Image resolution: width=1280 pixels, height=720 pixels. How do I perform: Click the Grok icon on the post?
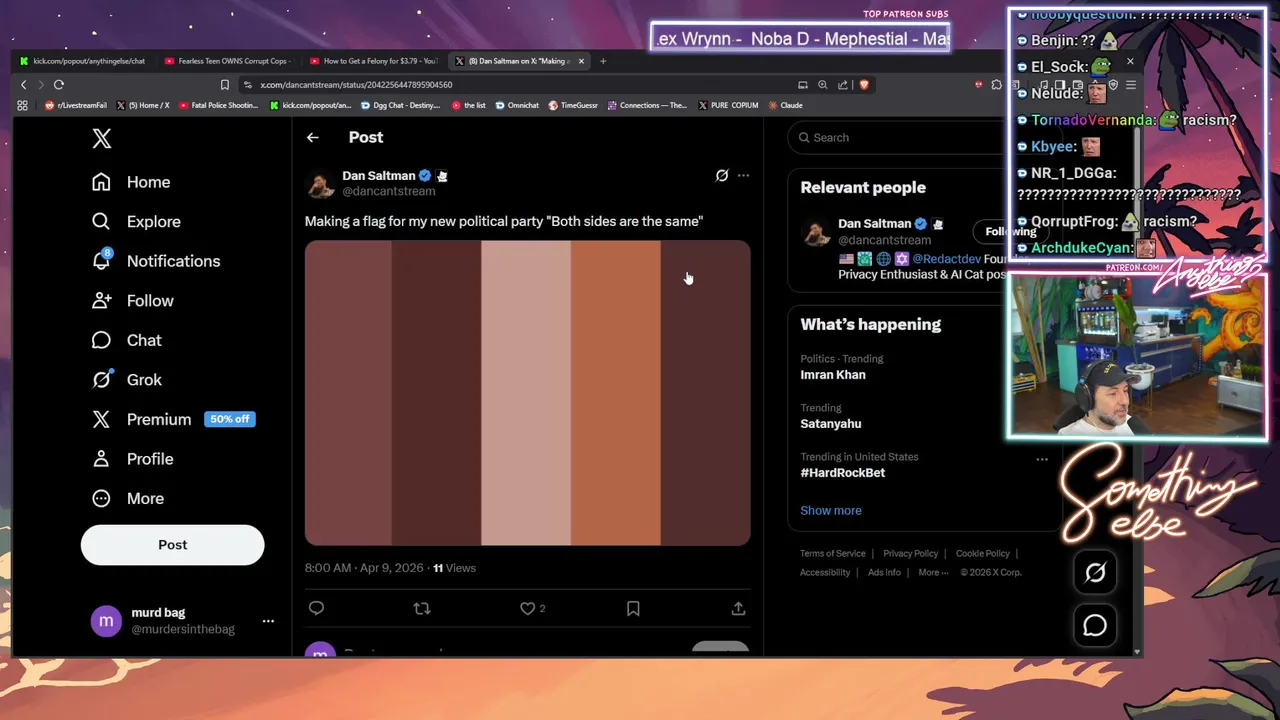tap(722, 175)
